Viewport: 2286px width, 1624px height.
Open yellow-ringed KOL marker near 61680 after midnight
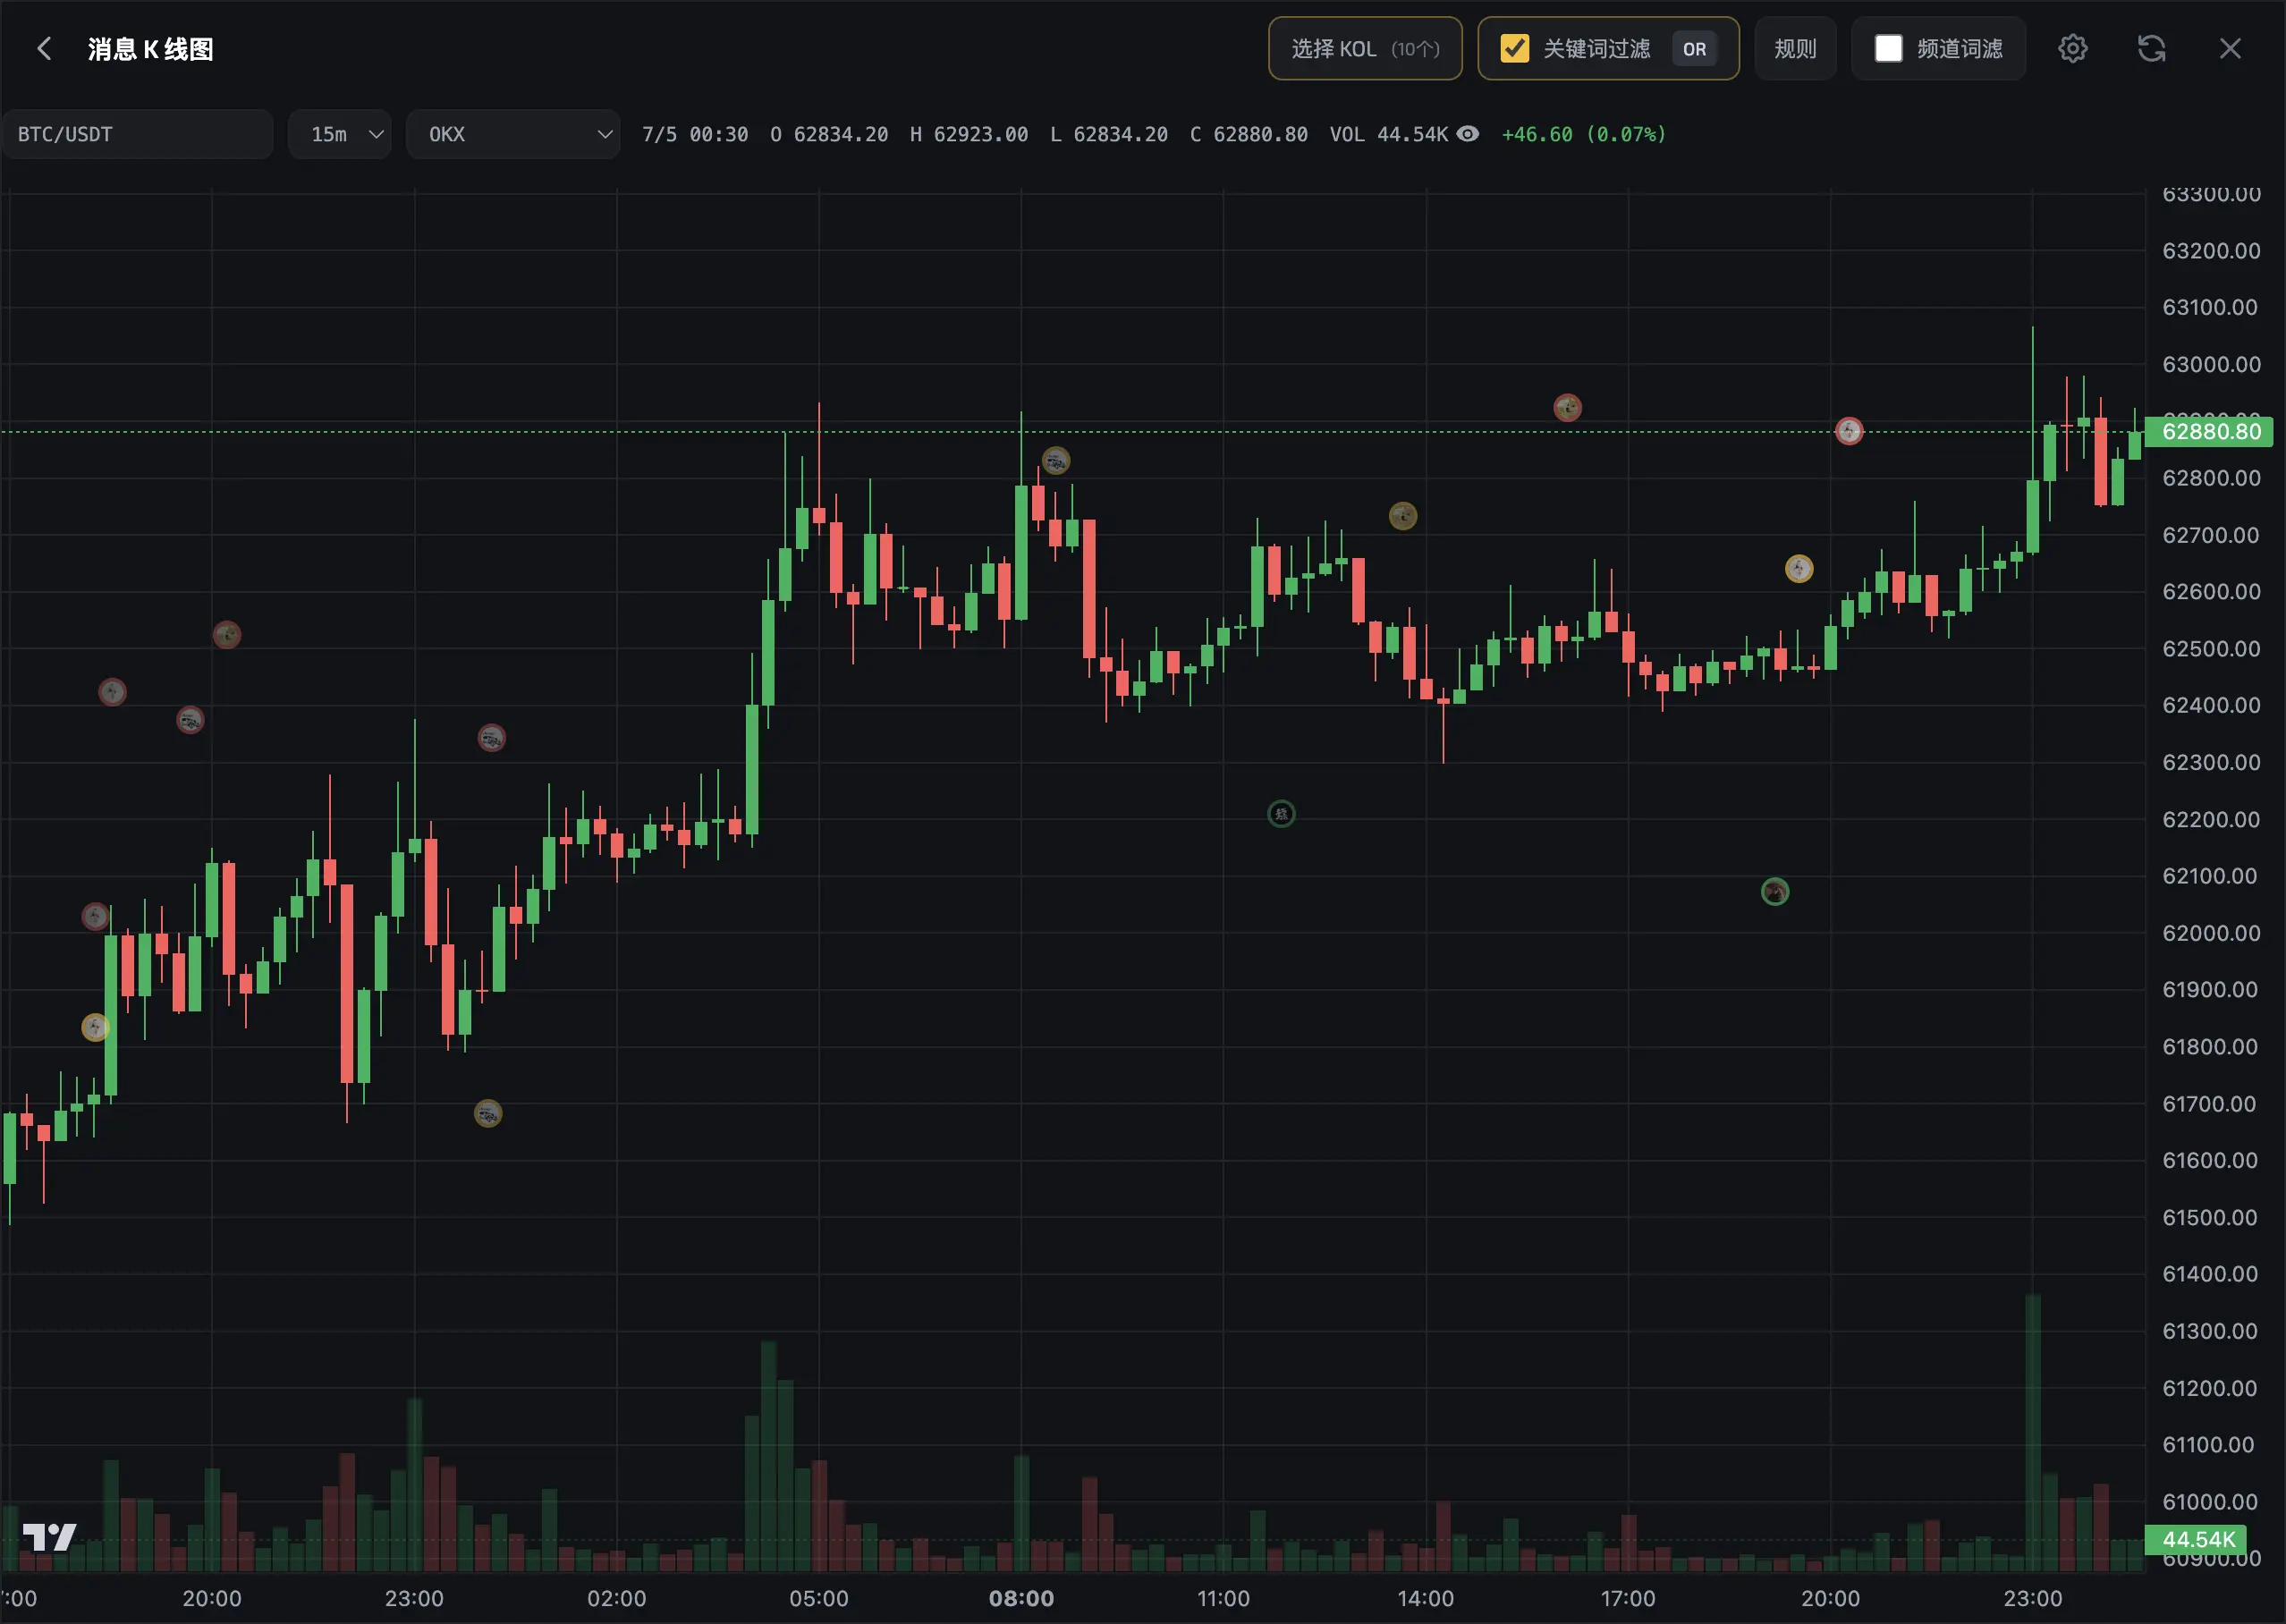(488, 1113)
